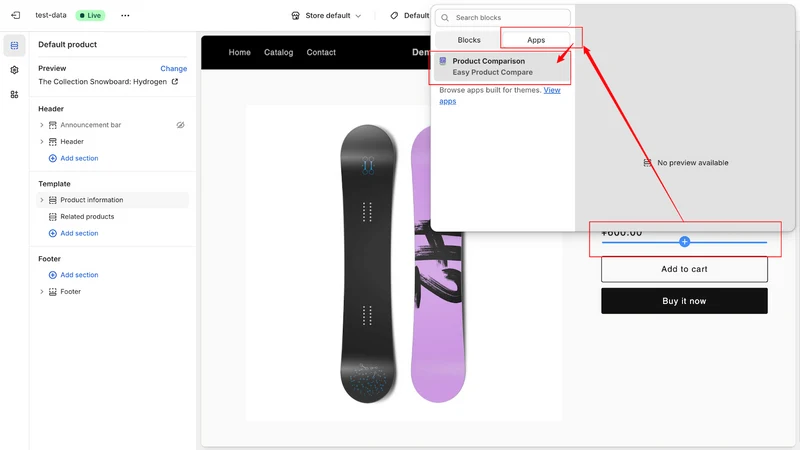This screenshot has height=450, width=800.
Task: Click Add section under Header
Action: [x=79, y=158]
